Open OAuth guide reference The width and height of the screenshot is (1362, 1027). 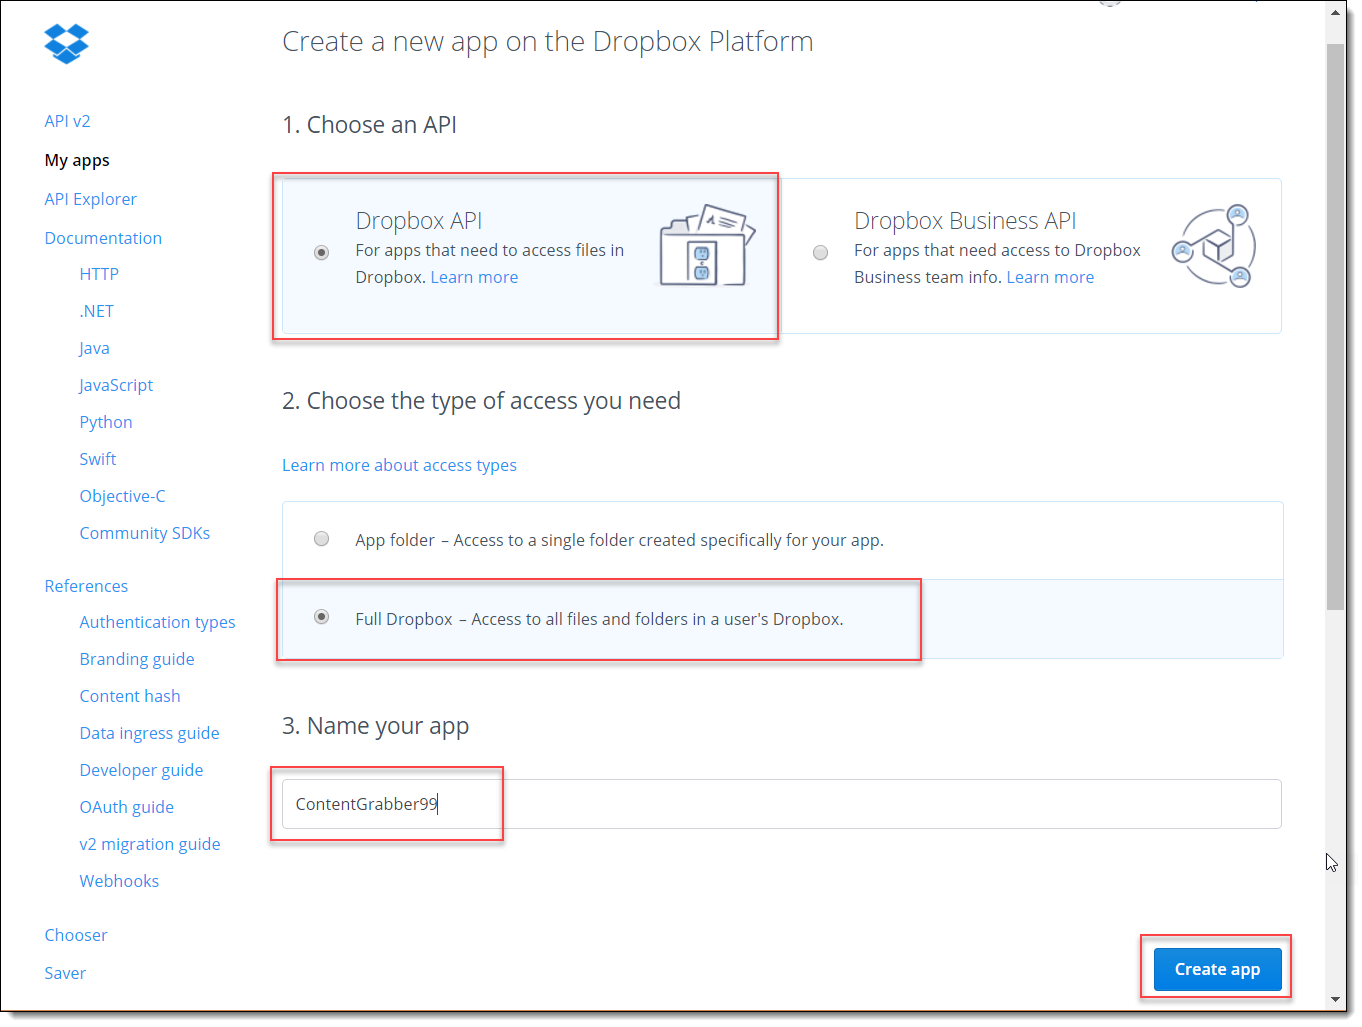126,807
